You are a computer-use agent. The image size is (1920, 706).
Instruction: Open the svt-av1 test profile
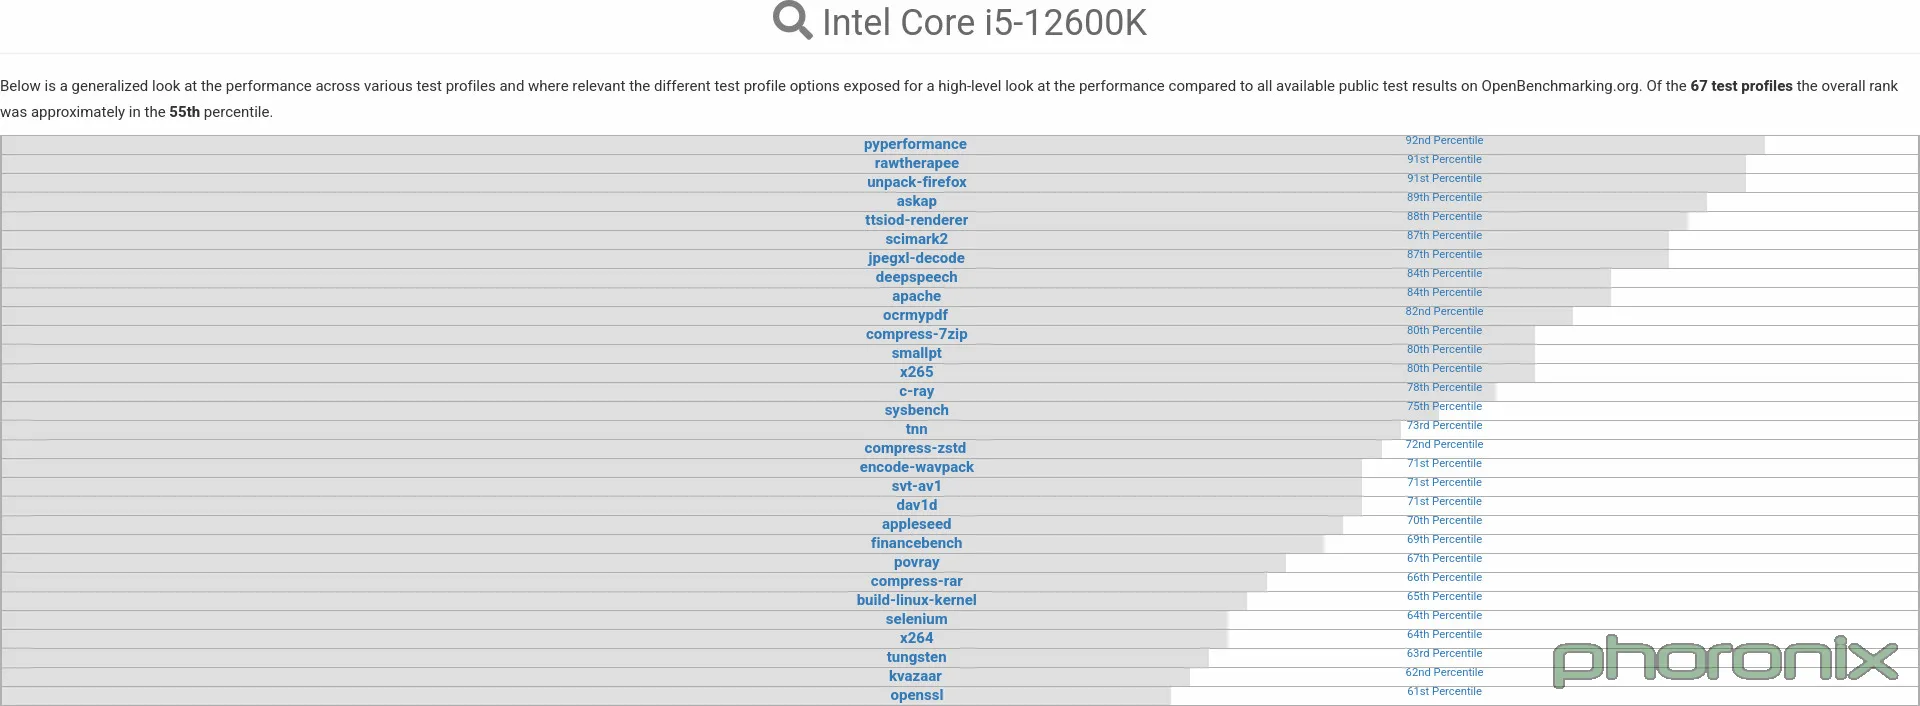pos(916,486)
